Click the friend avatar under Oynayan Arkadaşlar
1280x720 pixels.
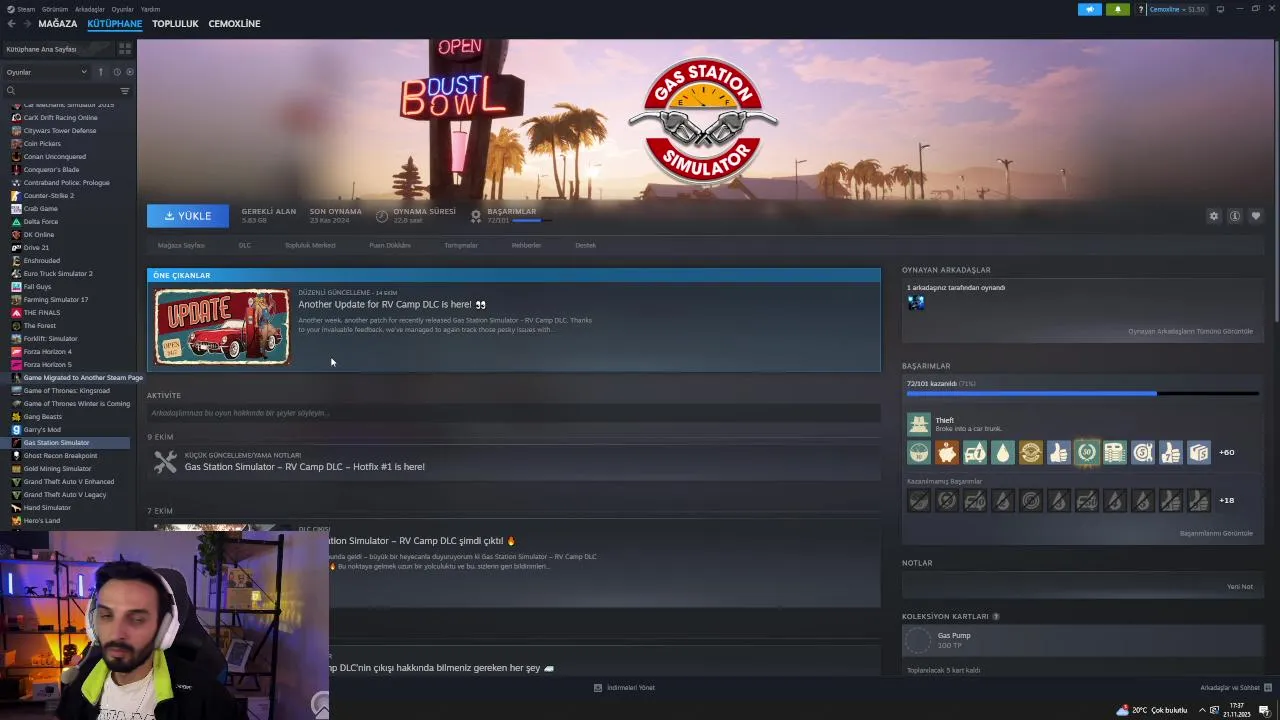point(916,302)
